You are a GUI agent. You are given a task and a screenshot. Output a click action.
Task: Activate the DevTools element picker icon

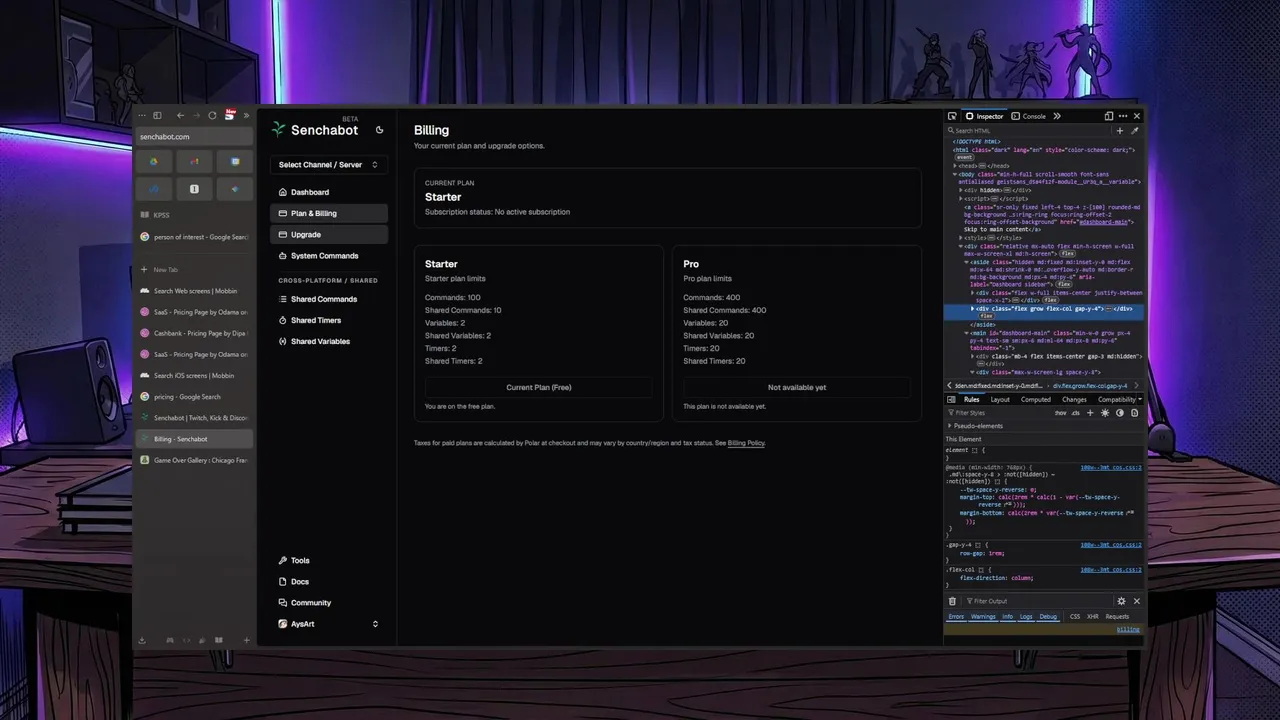[952, 116]
